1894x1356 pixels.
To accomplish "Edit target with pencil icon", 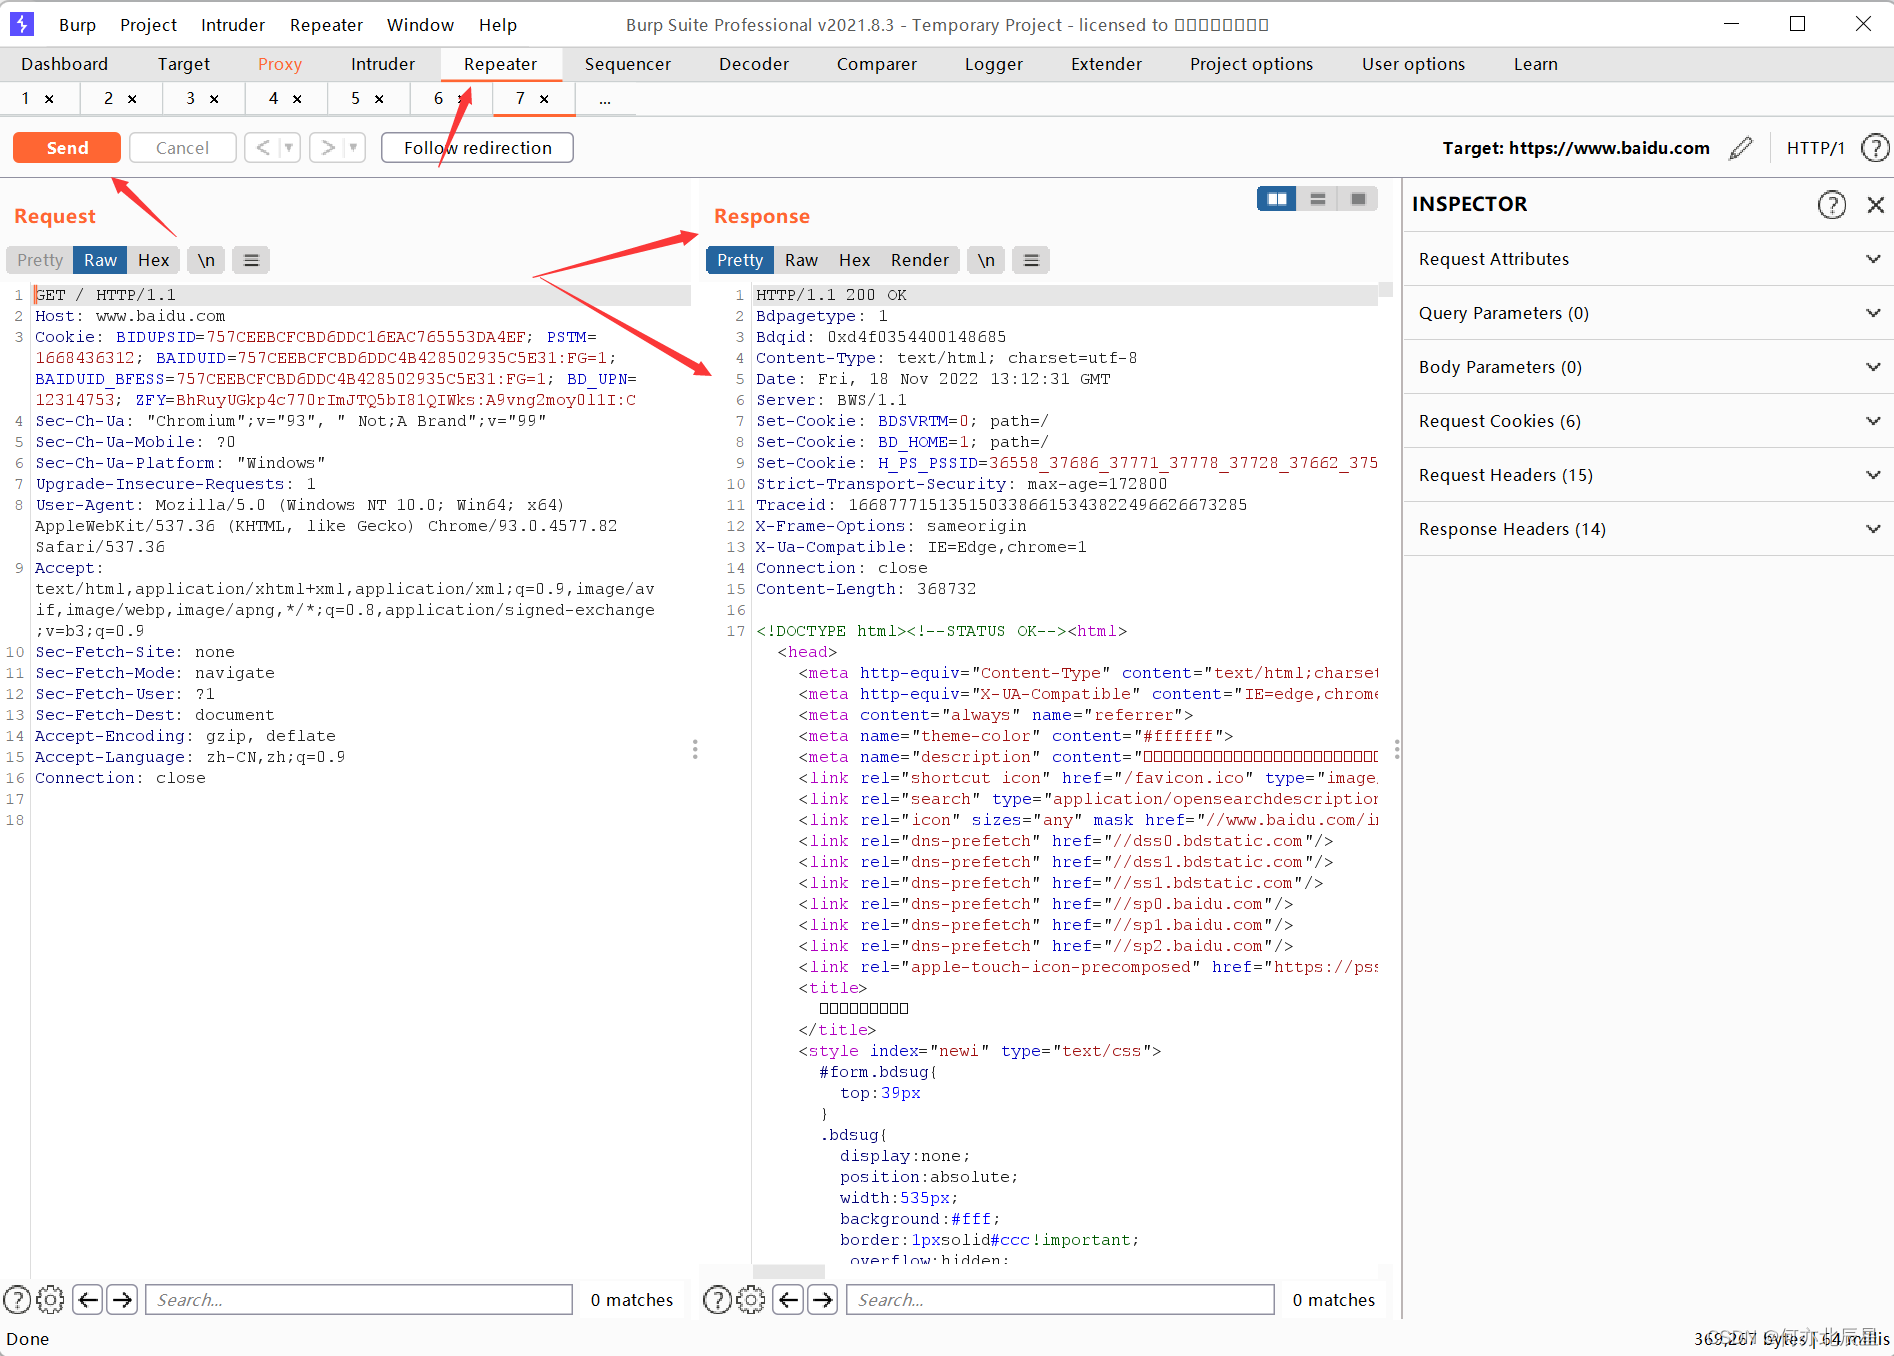I will [1741, 148].
